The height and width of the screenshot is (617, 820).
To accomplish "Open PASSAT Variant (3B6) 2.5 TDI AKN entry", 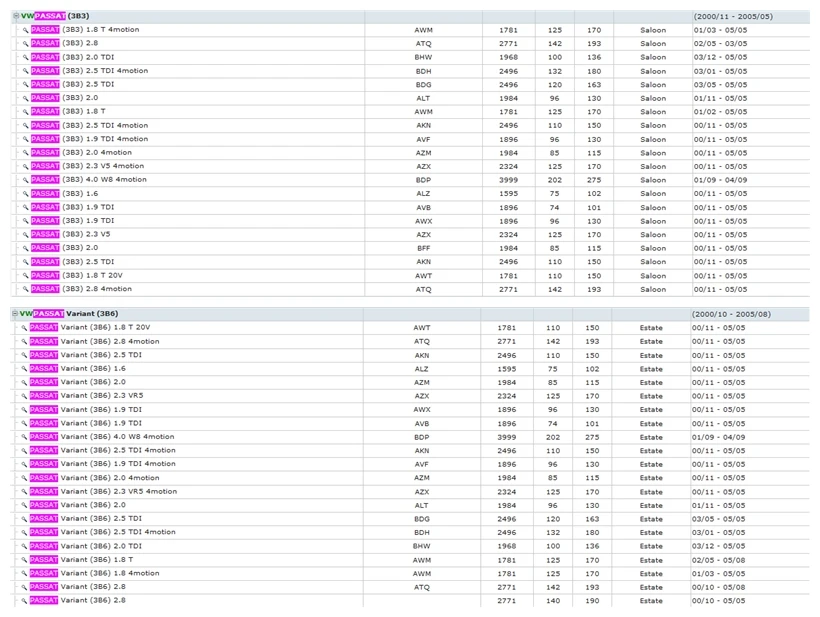I will coord(86,355).
